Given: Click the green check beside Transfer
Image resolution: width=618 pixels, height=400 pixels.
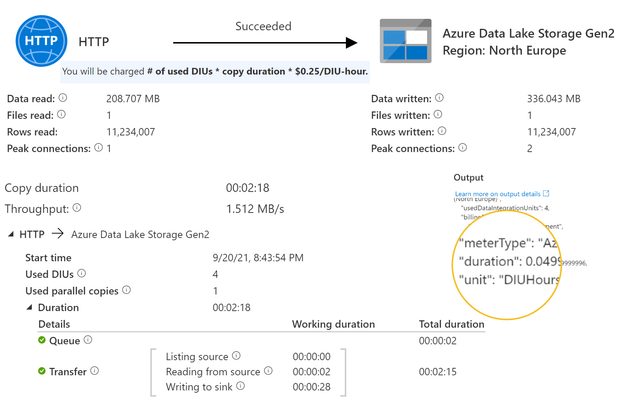Looking at the screenshot, I should (x=42, y=371).
